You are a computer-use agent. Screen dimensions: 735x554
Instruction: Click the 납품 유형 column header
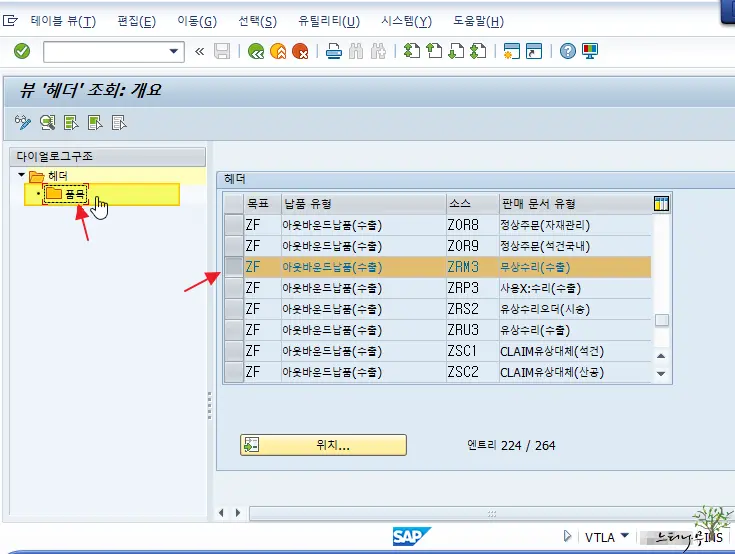364,204
